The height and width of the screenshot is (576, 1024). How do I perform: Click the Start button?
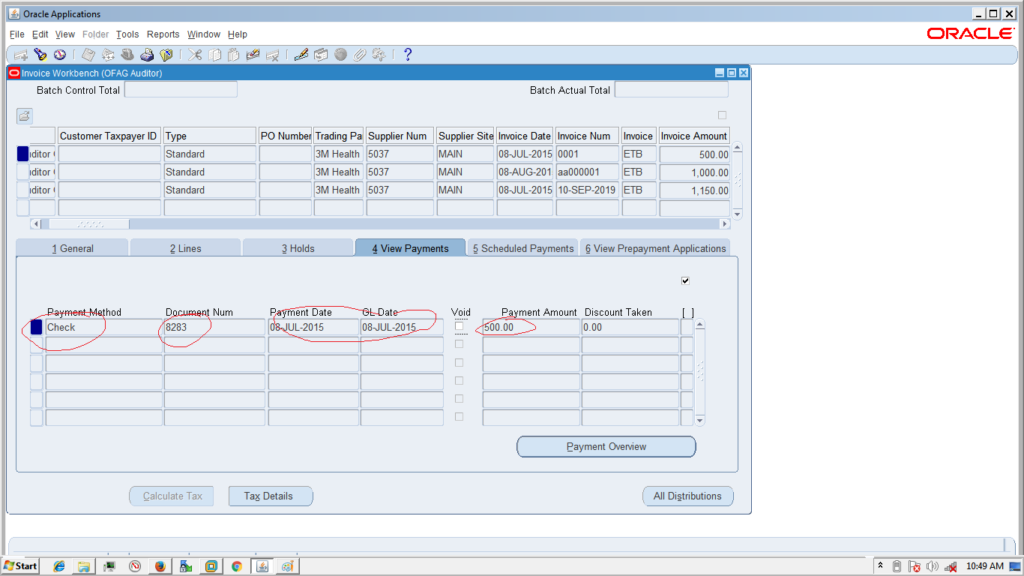click(20, 566)
